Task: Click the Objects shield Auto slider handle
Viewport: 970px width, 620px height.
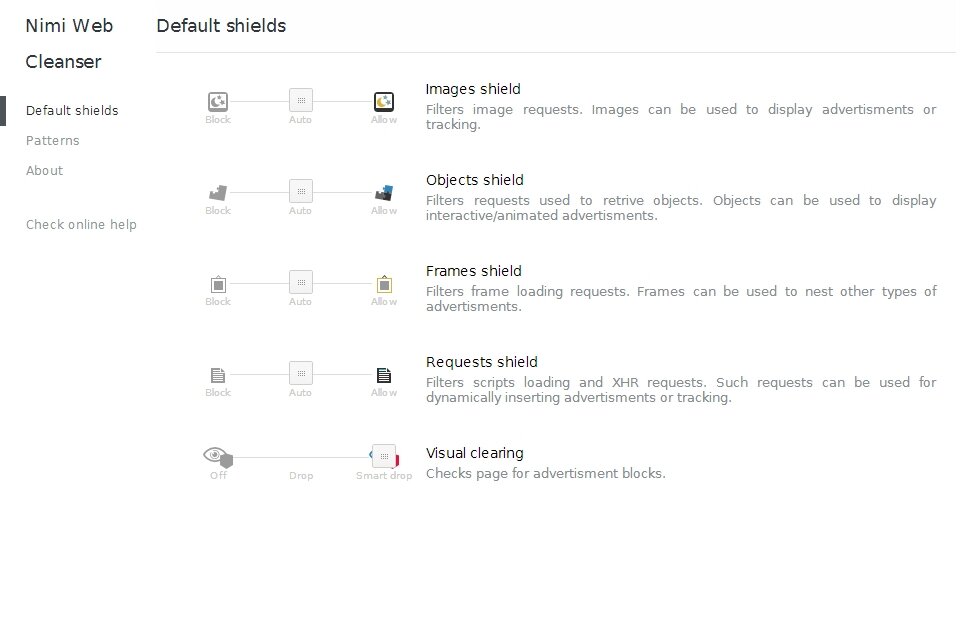Action: (301, 191)
